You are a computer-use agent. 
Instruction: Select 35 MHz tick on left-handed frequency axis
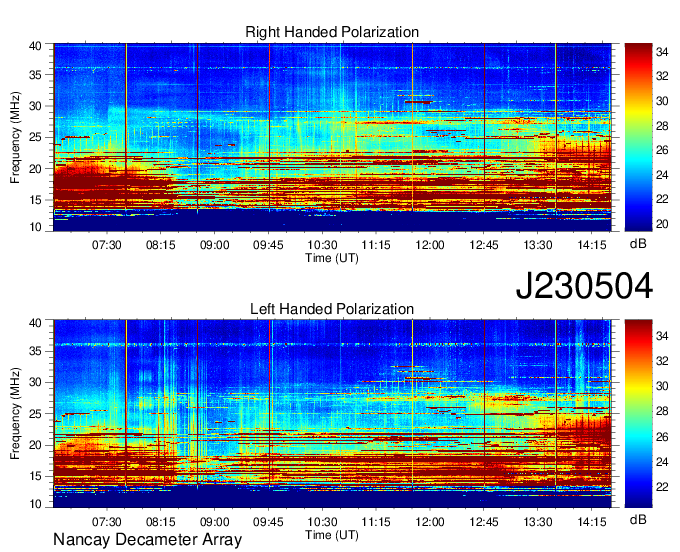point(36,351)
